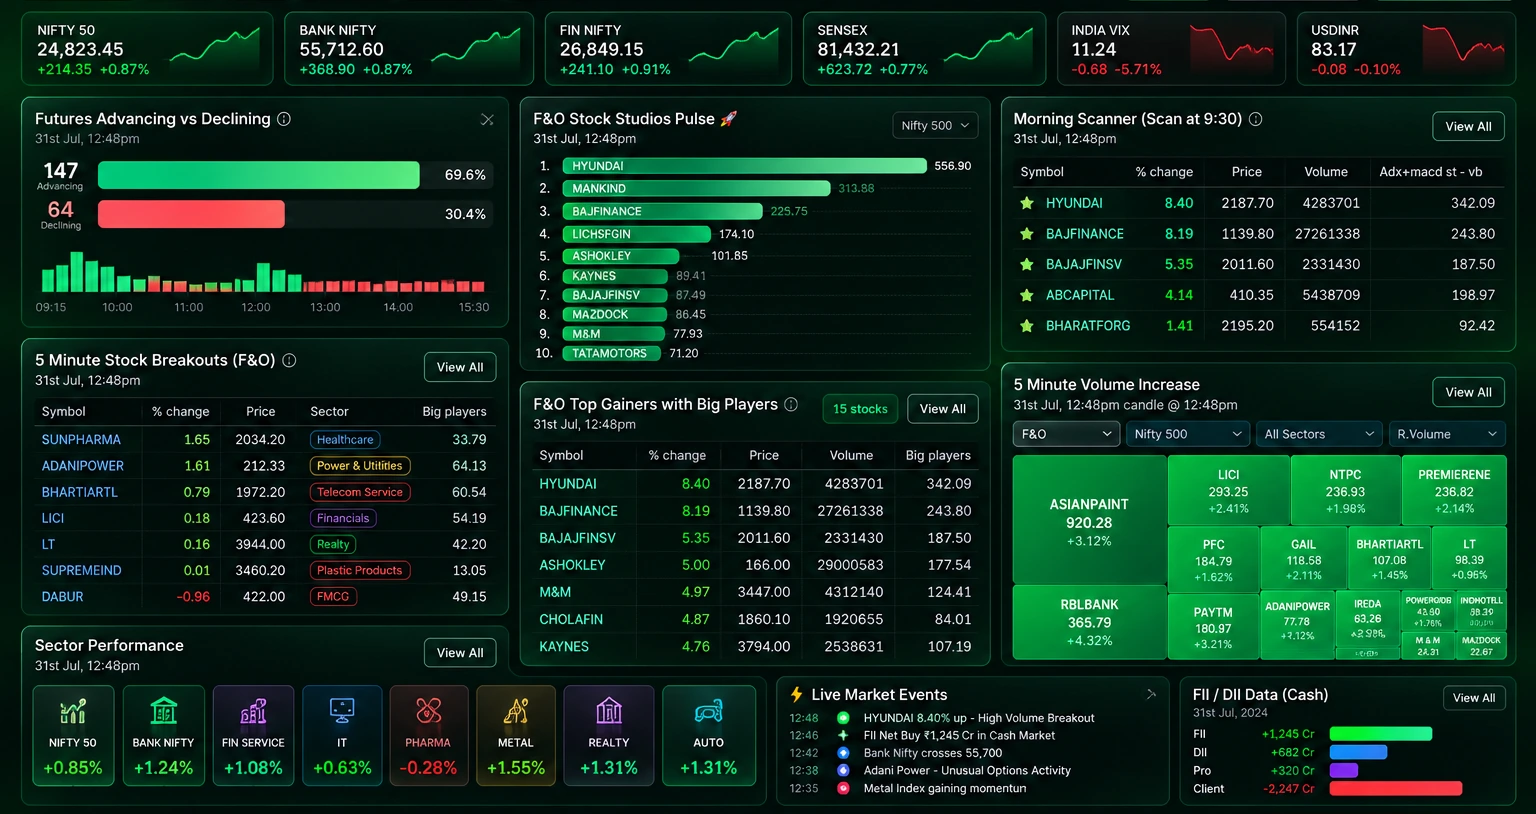Expand the Live Market Events panel arrow
Viewport: 1536px width, 814px height.
click(1151, 694)
